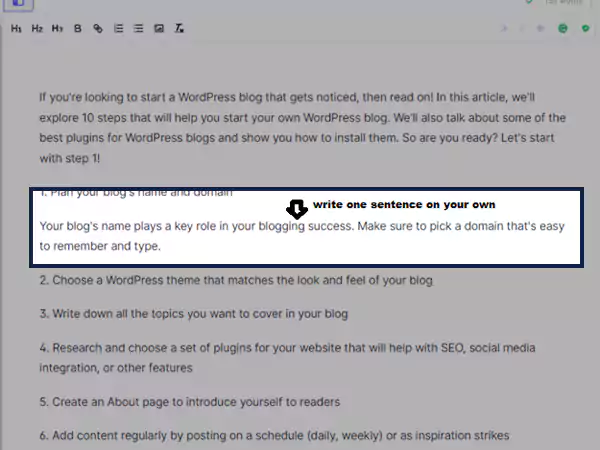Screen dimensions: 600x450
Task: Insert a hyperlink via the link icon
Action: tap(98, 28)
